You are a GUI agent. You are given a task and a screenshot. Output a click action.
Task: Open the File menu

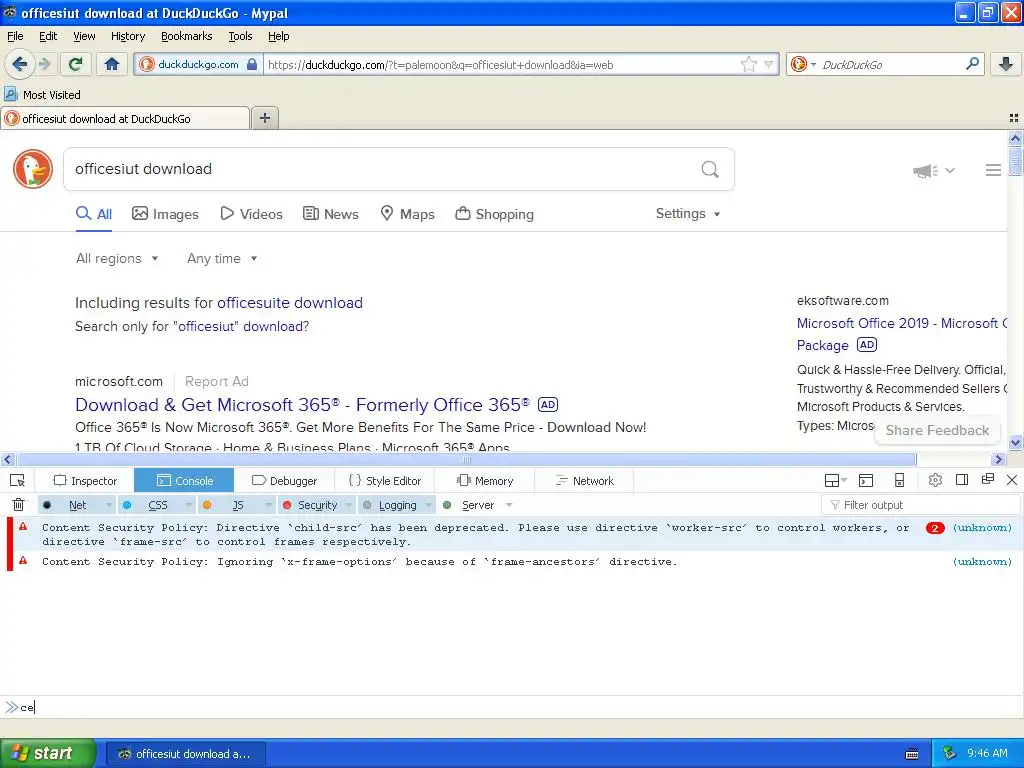point(15,36)
